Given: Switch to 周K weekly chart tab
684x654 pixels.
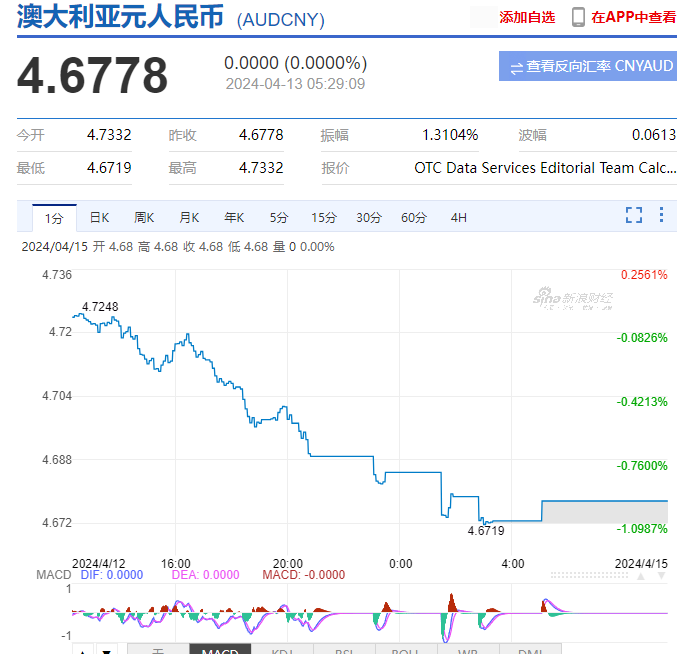Looking at the screenshot, I should tap(144, 217).
